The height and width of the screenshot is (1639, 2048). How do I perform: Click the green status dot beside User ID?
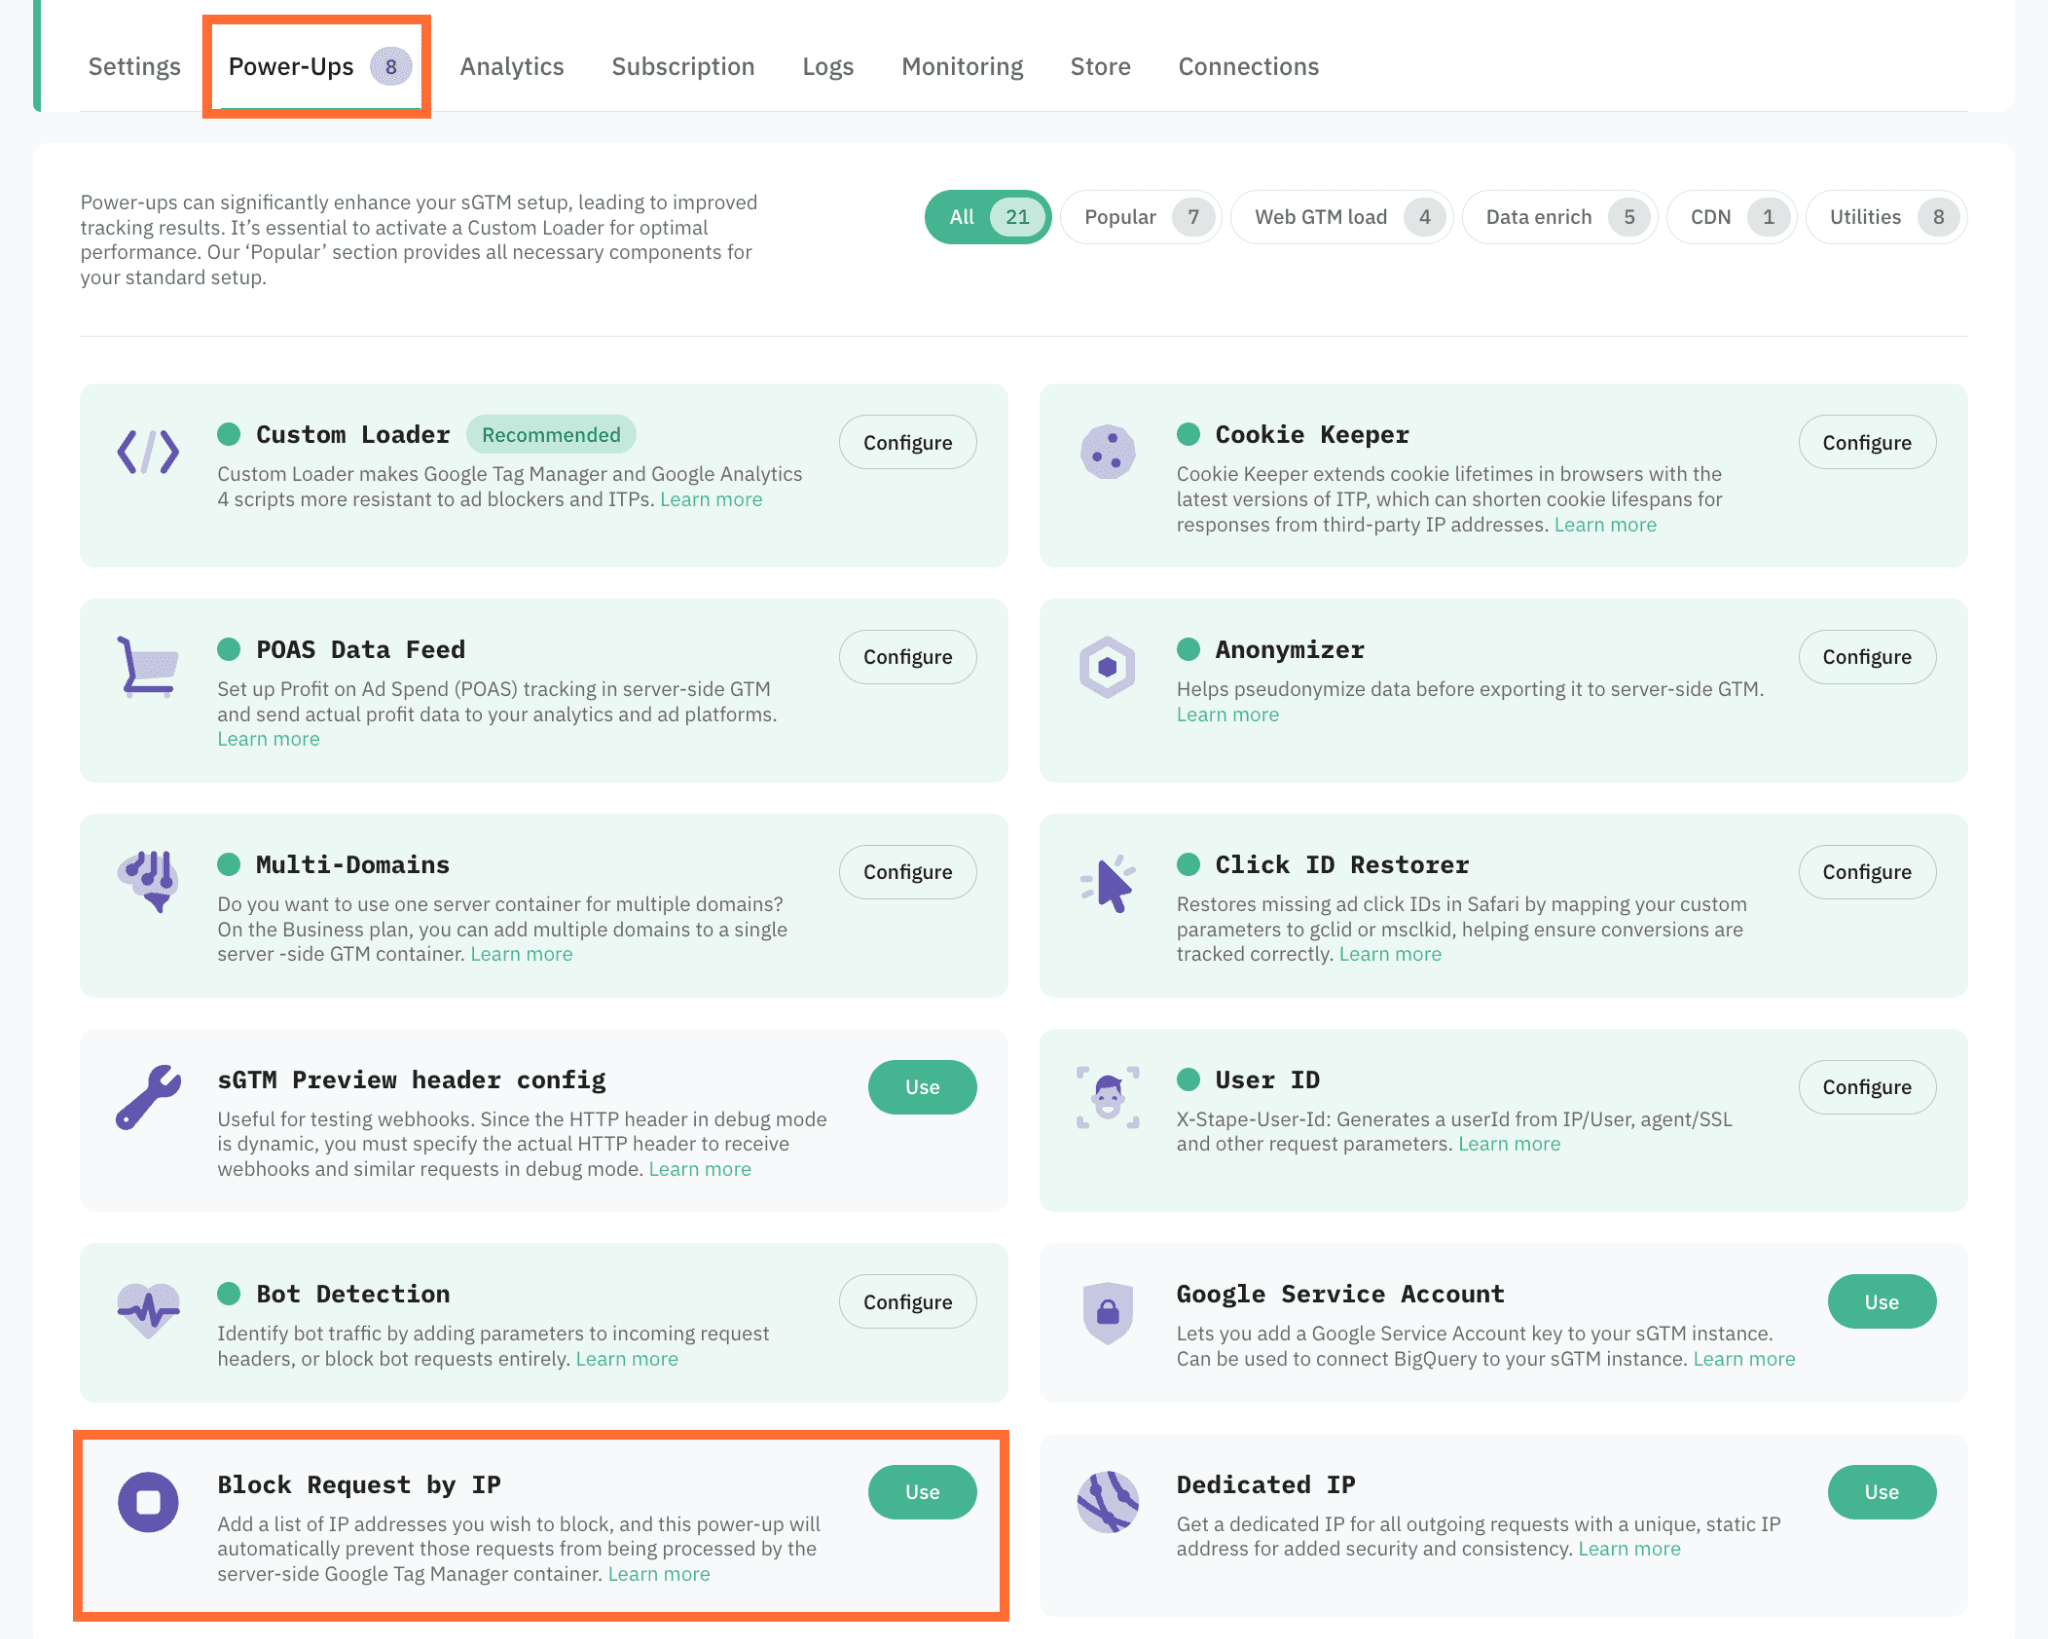point(1188,1079)
